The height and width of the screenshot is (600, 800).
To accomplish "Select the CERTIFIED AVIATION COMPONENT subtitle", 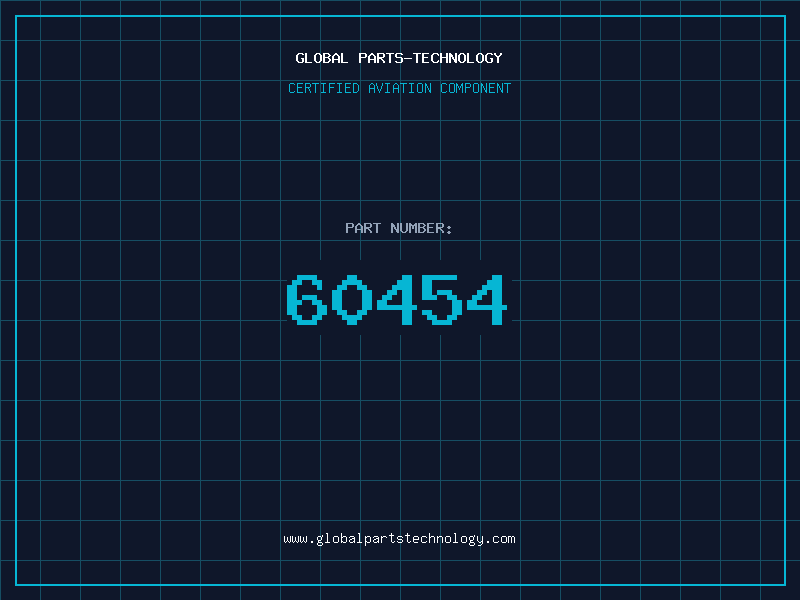I will (x=399, y=88).
